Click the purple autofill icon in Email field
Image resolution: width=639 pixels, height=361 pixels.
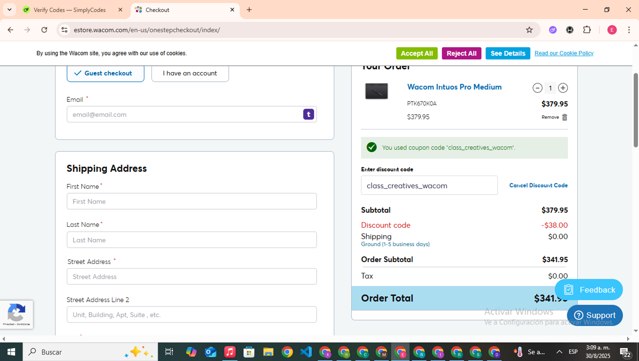[308, 114]
